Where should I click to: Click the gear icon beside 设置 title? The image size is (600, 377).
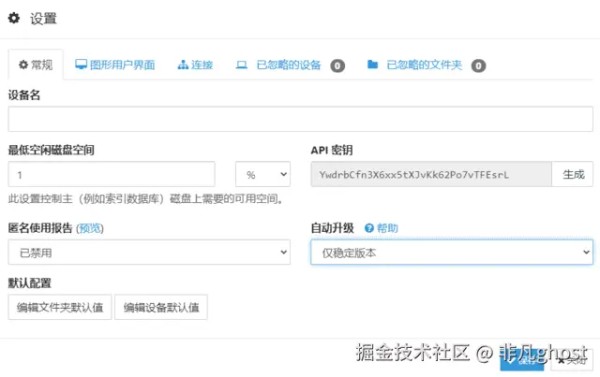tap(14, 18)
